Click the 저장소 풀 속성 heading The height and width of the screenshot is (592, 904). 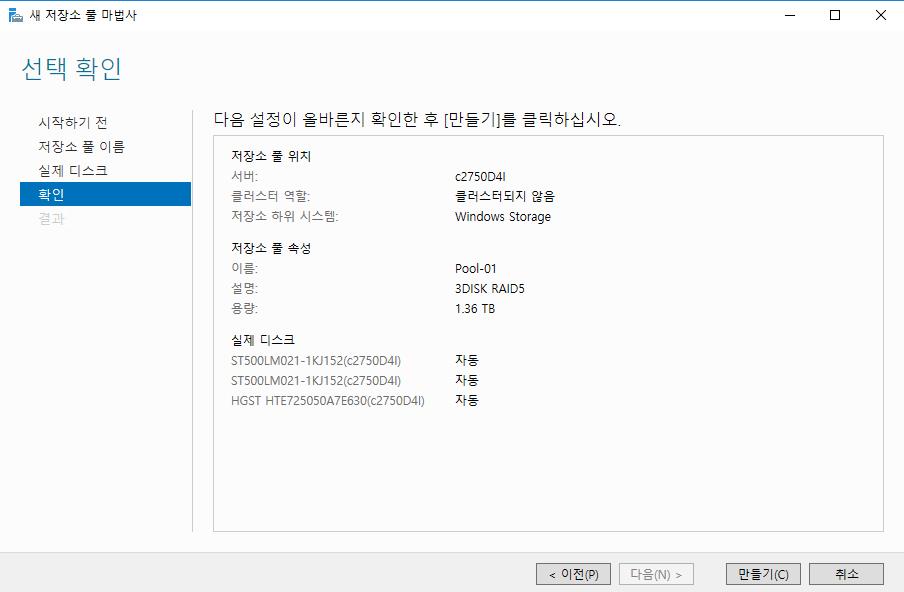[271, 248]
